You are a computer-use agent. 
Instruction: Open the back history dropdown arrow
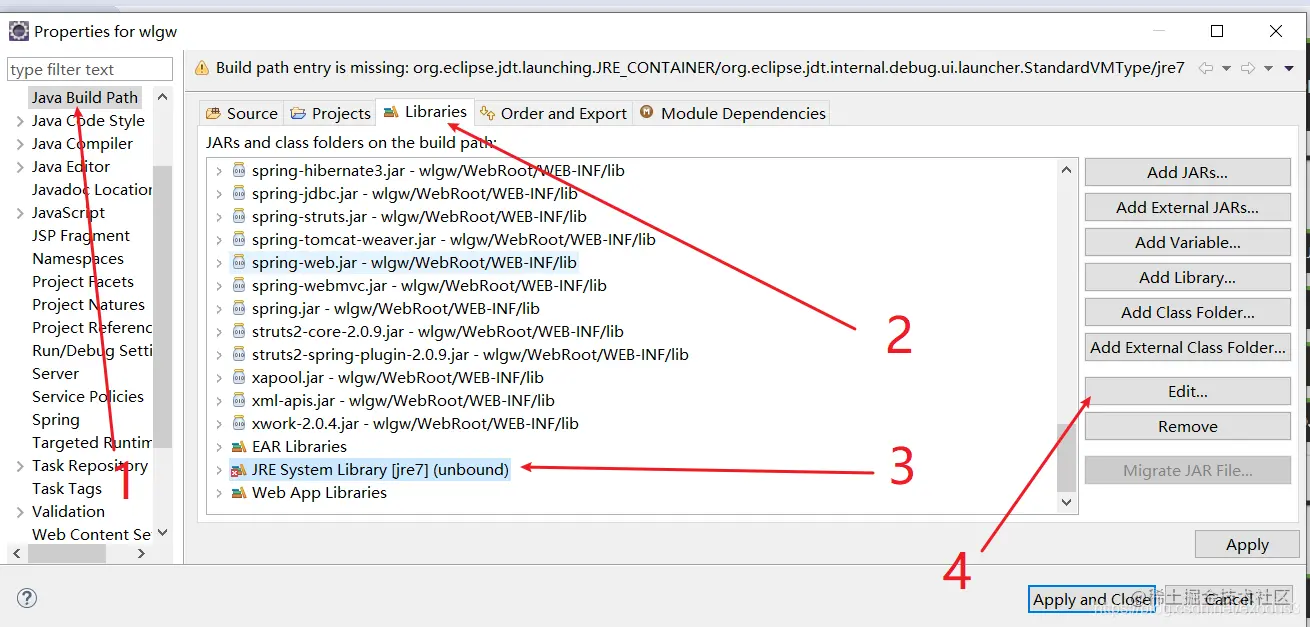1226,69
